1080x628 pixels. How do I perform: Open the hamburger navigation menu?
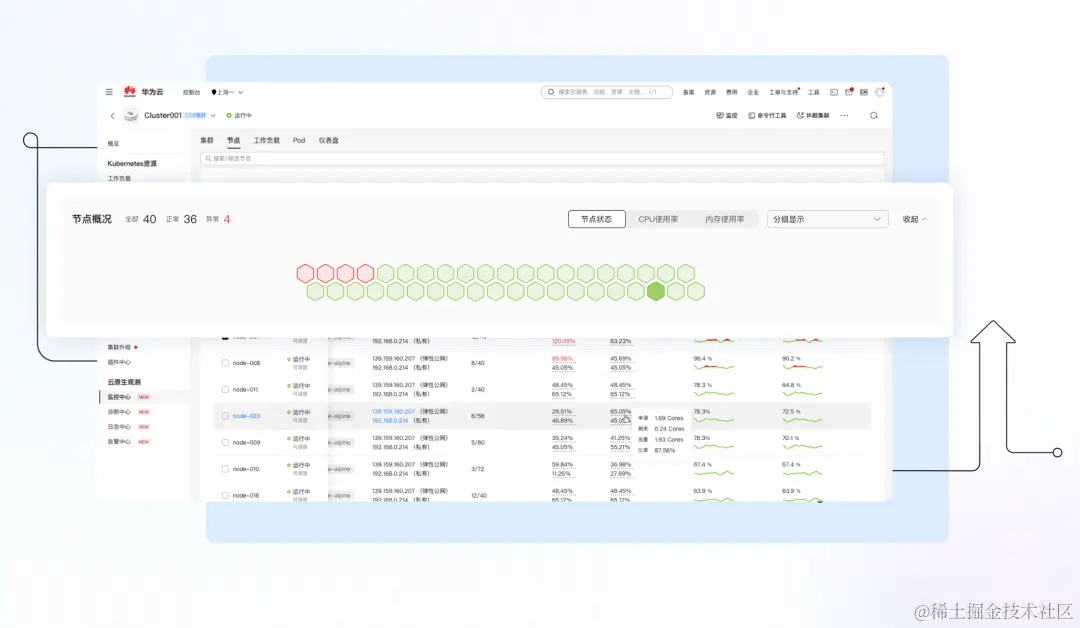(109, 92)
